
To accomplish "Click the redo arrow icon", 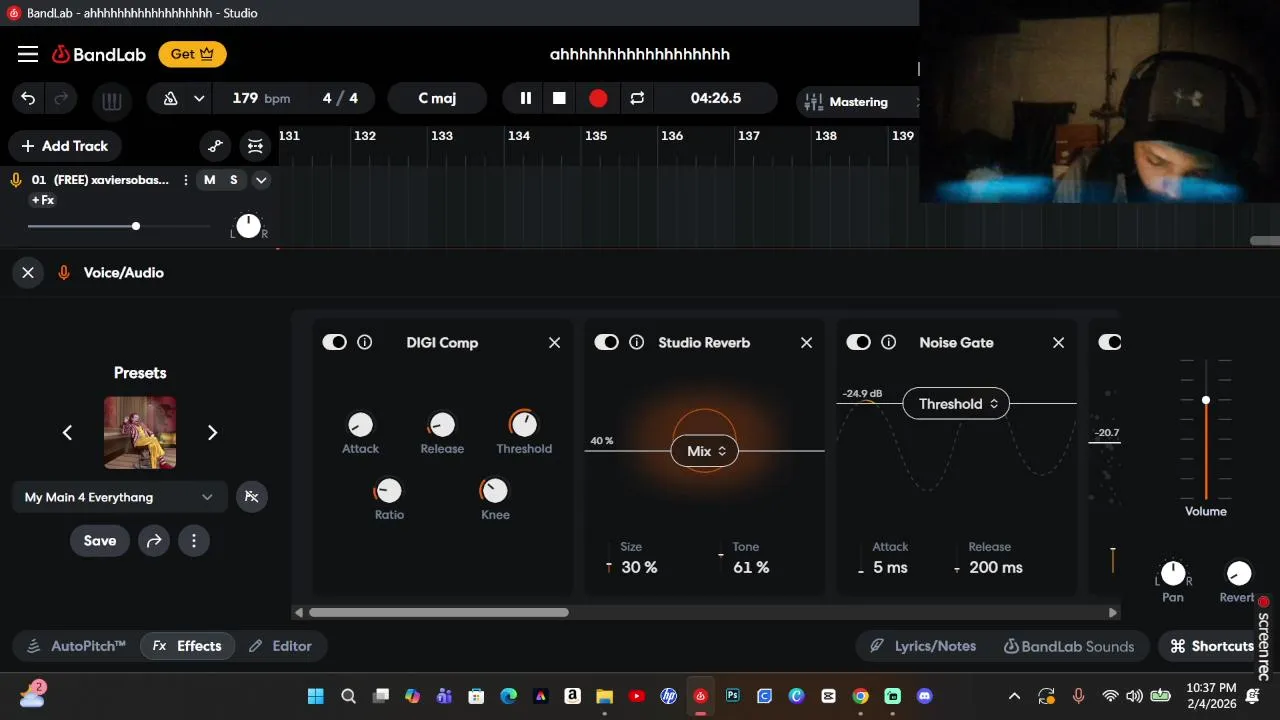I will 61,98.
